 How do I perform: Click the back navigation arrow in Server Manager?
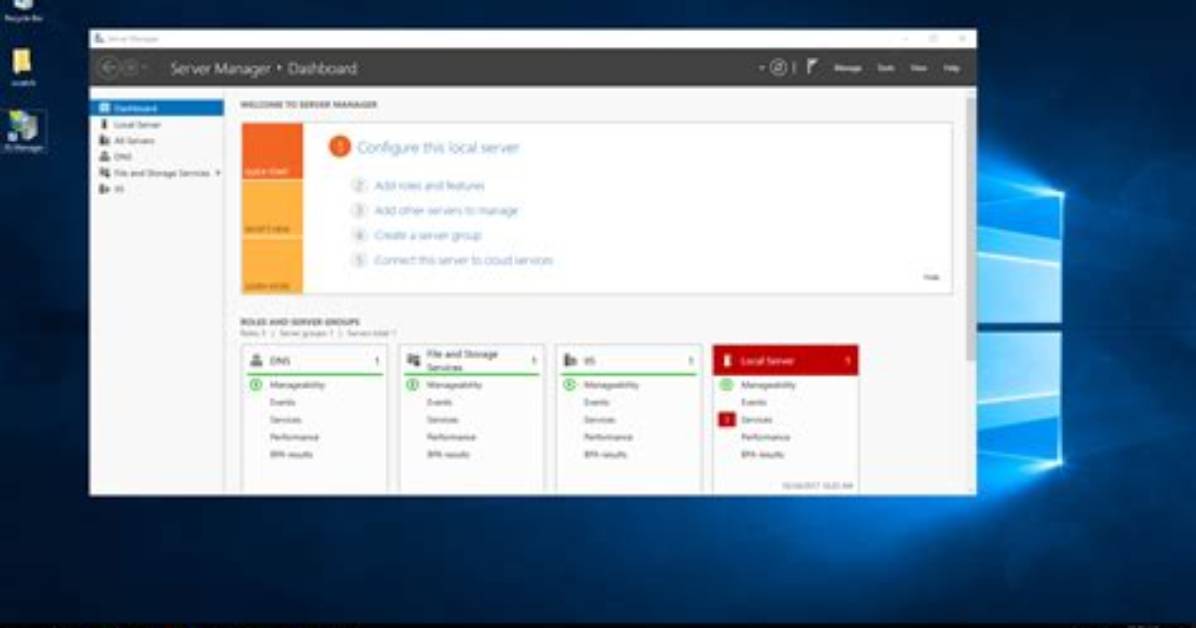coord(109,68)
